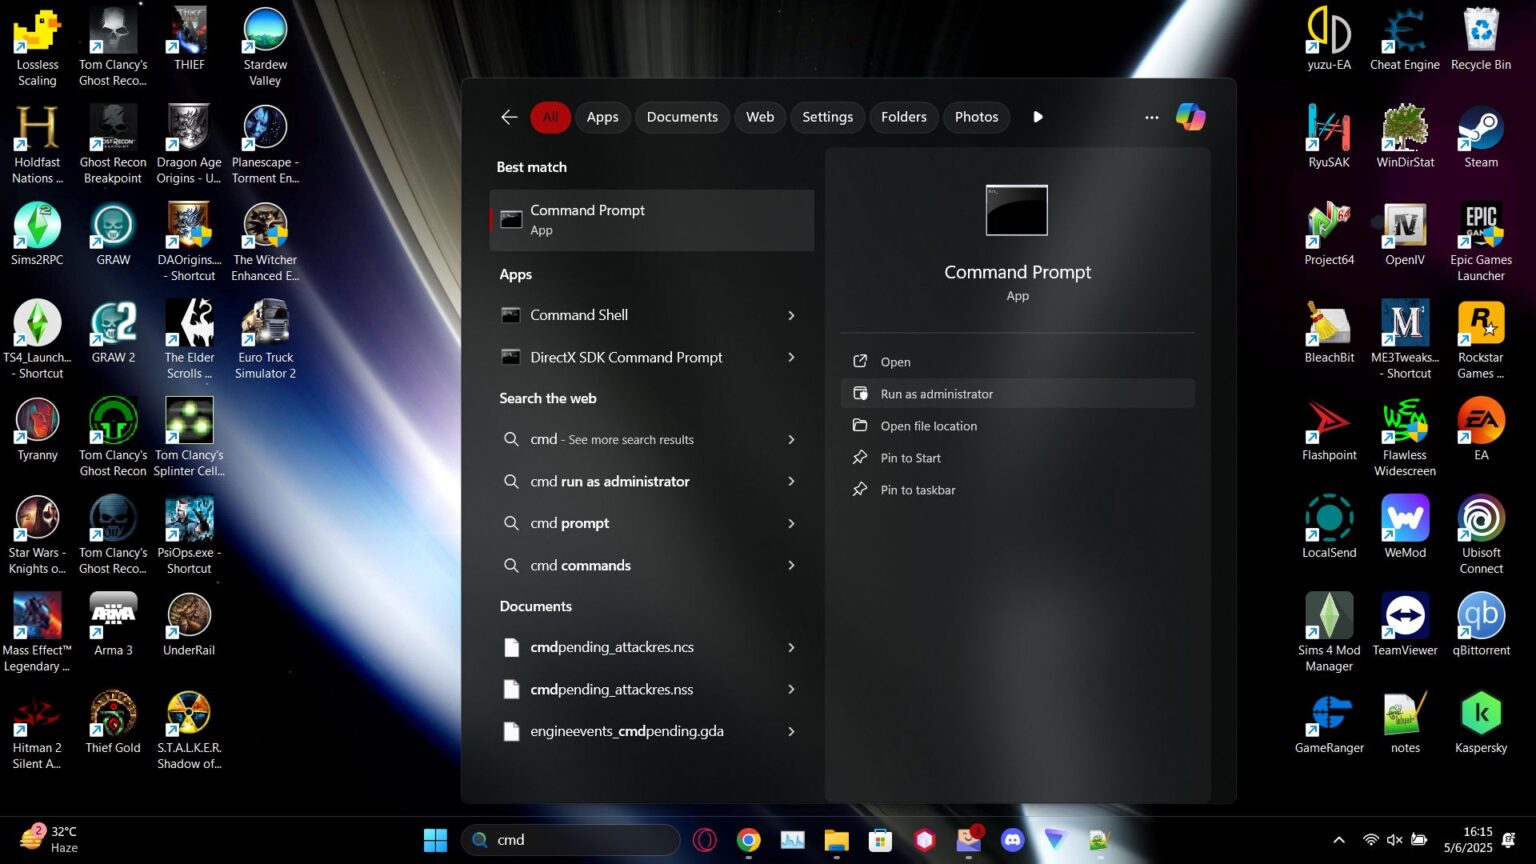The image size is (1536, 864).
Task: Click the Discord icon in taskbar
Action: coord(1012,840)
